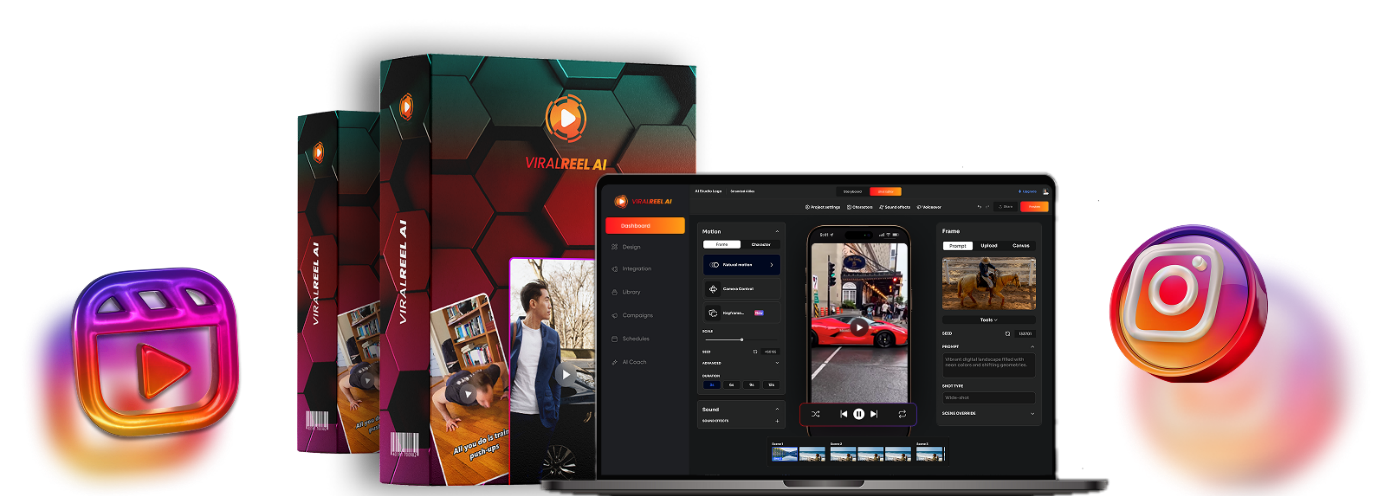
Task: Open Library in the sidebar
Action: pos(631,292)
